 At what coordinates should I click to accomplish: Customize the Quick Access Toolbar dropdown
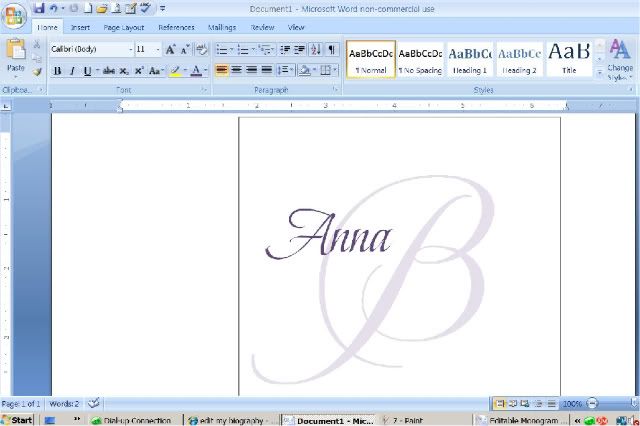pos(162,9)
